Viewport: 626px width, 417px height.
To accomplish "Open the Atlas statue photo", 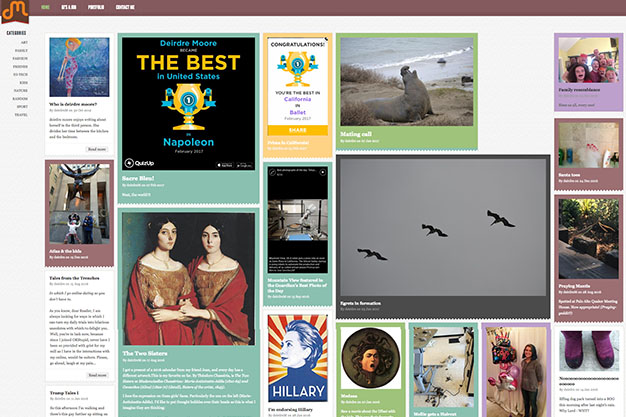I will 79,204.
